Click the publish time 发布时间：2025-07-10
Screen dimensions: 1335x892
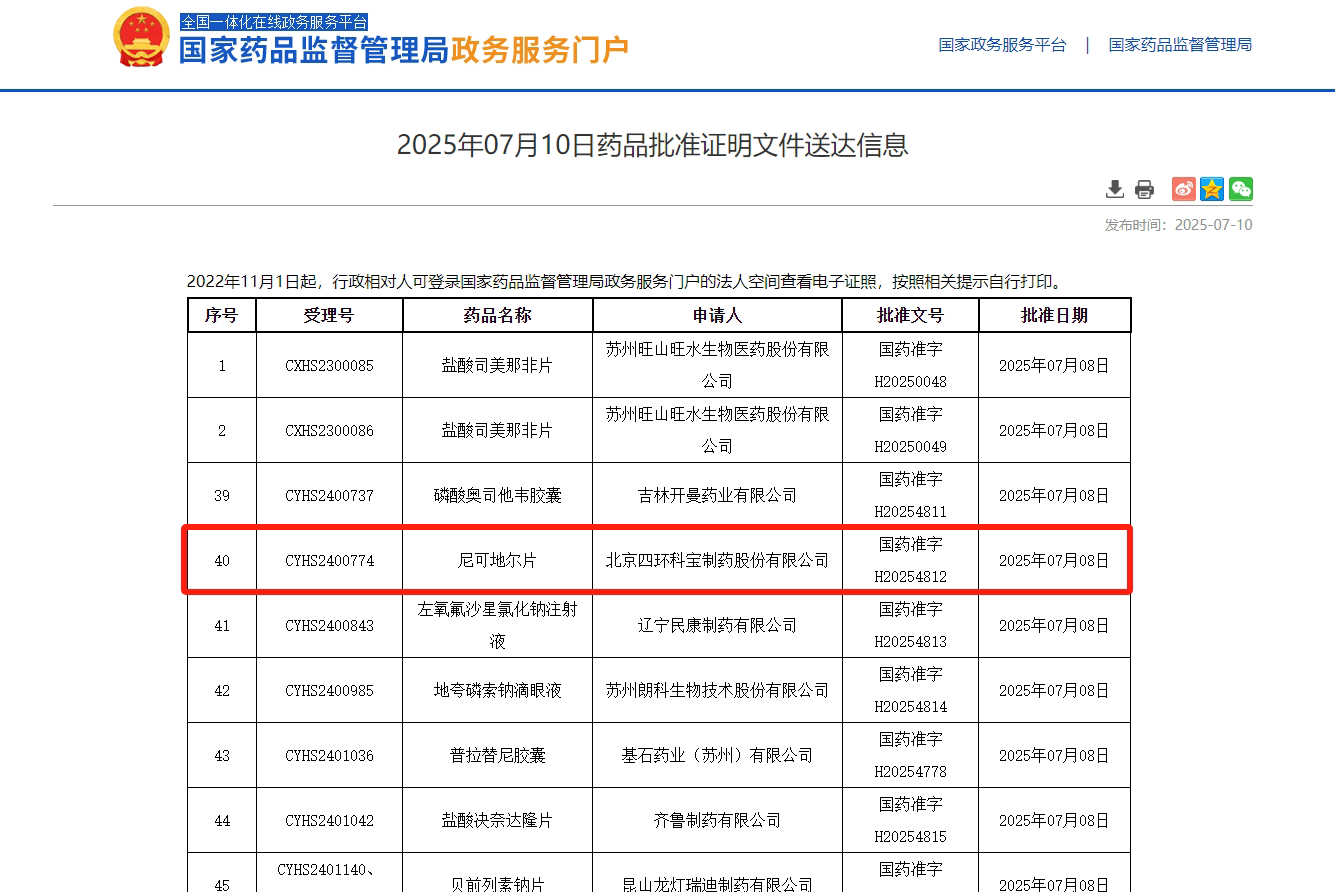point(1178,225)
